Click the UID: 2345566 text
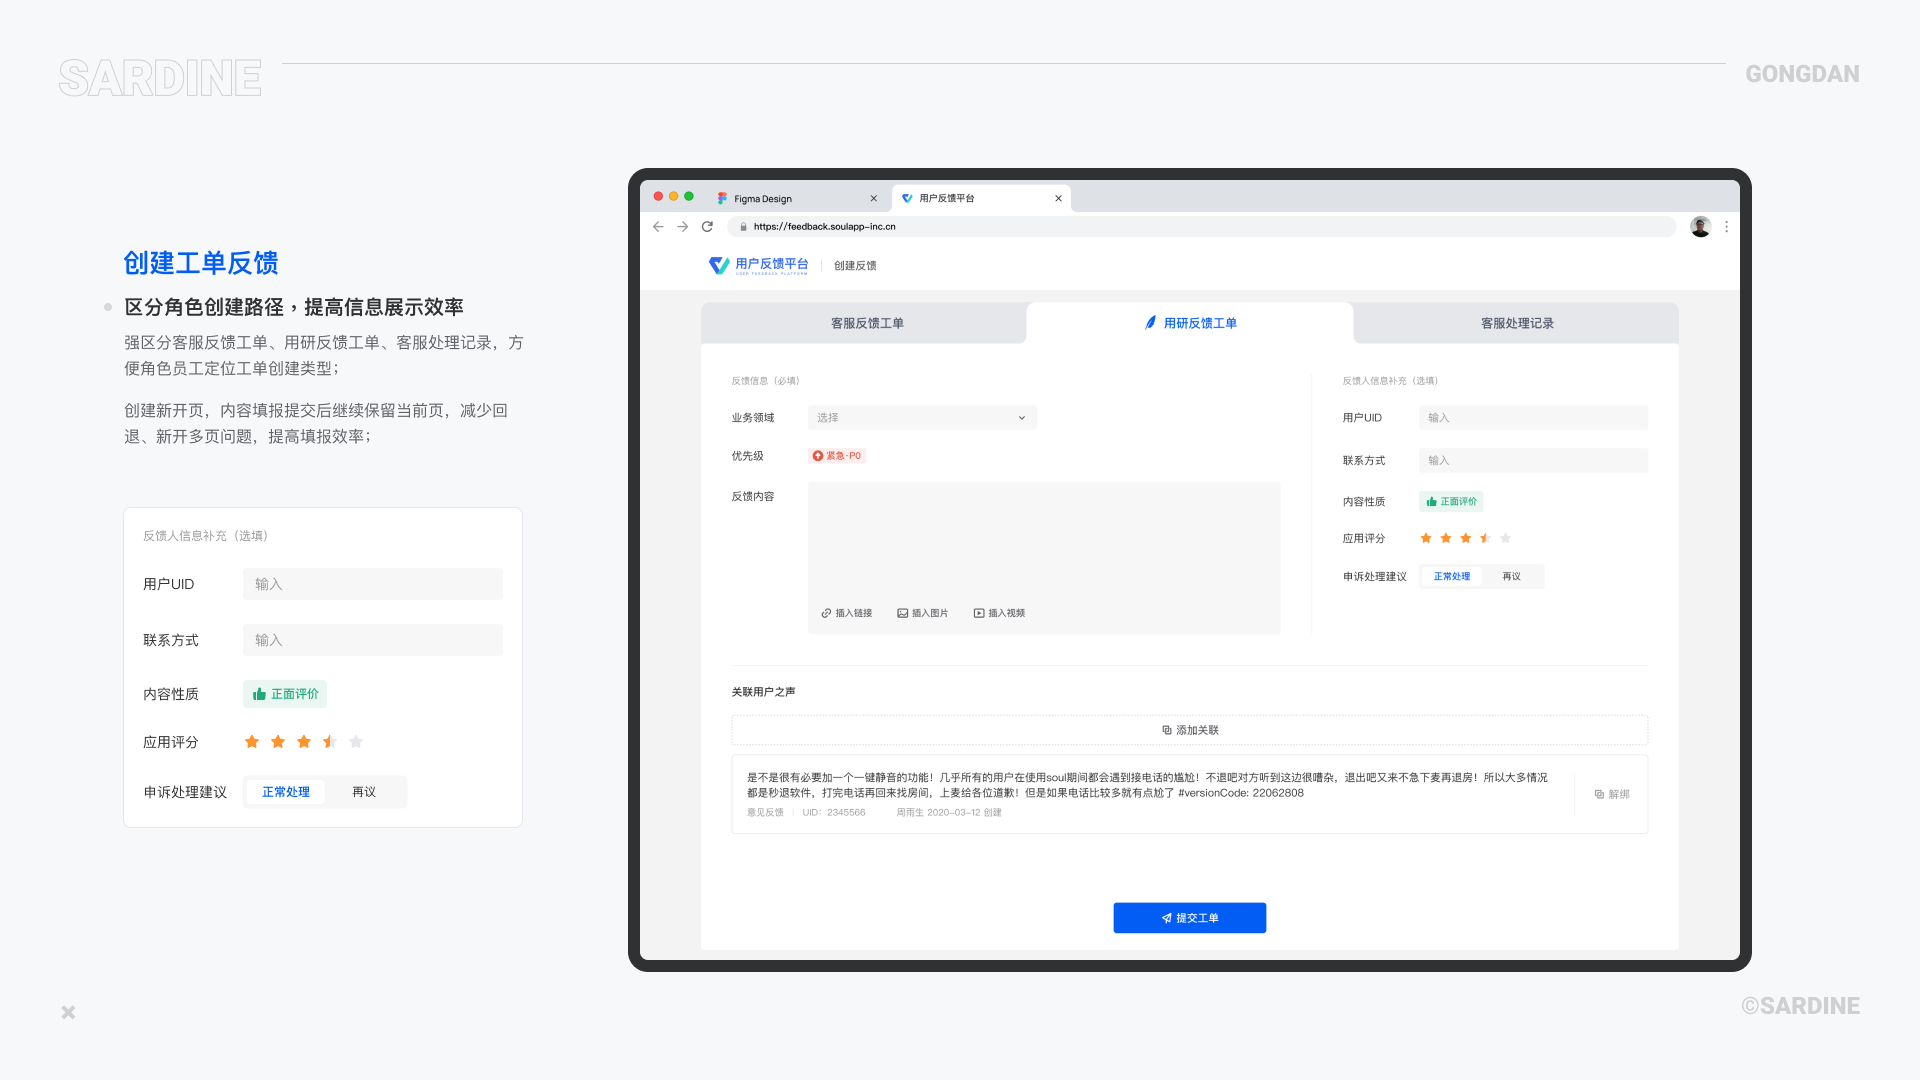1920x1080 pixels. 834,813
